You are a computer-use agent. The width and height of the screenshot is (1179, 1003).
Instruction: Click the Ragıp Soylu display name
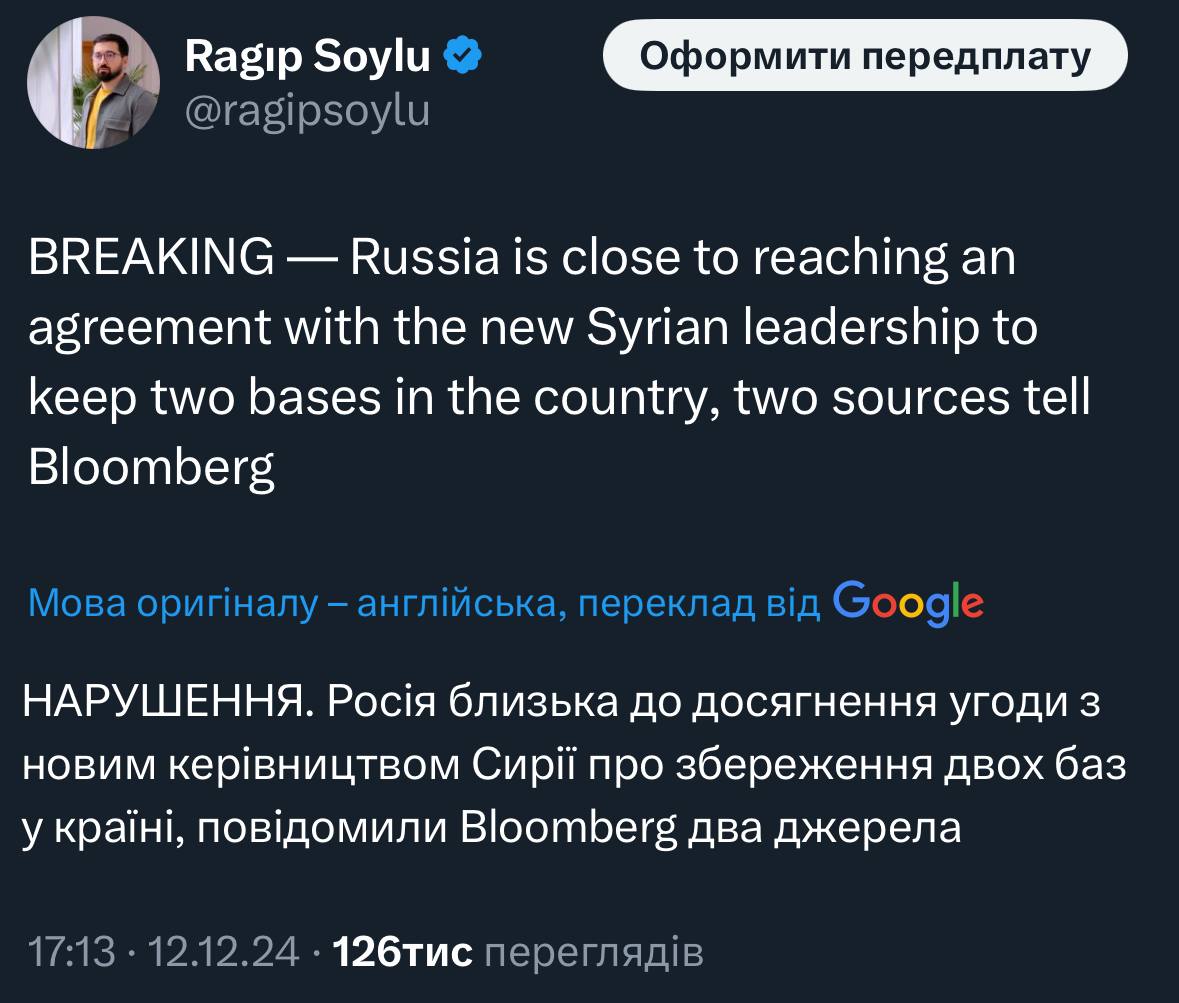(307, 58)
